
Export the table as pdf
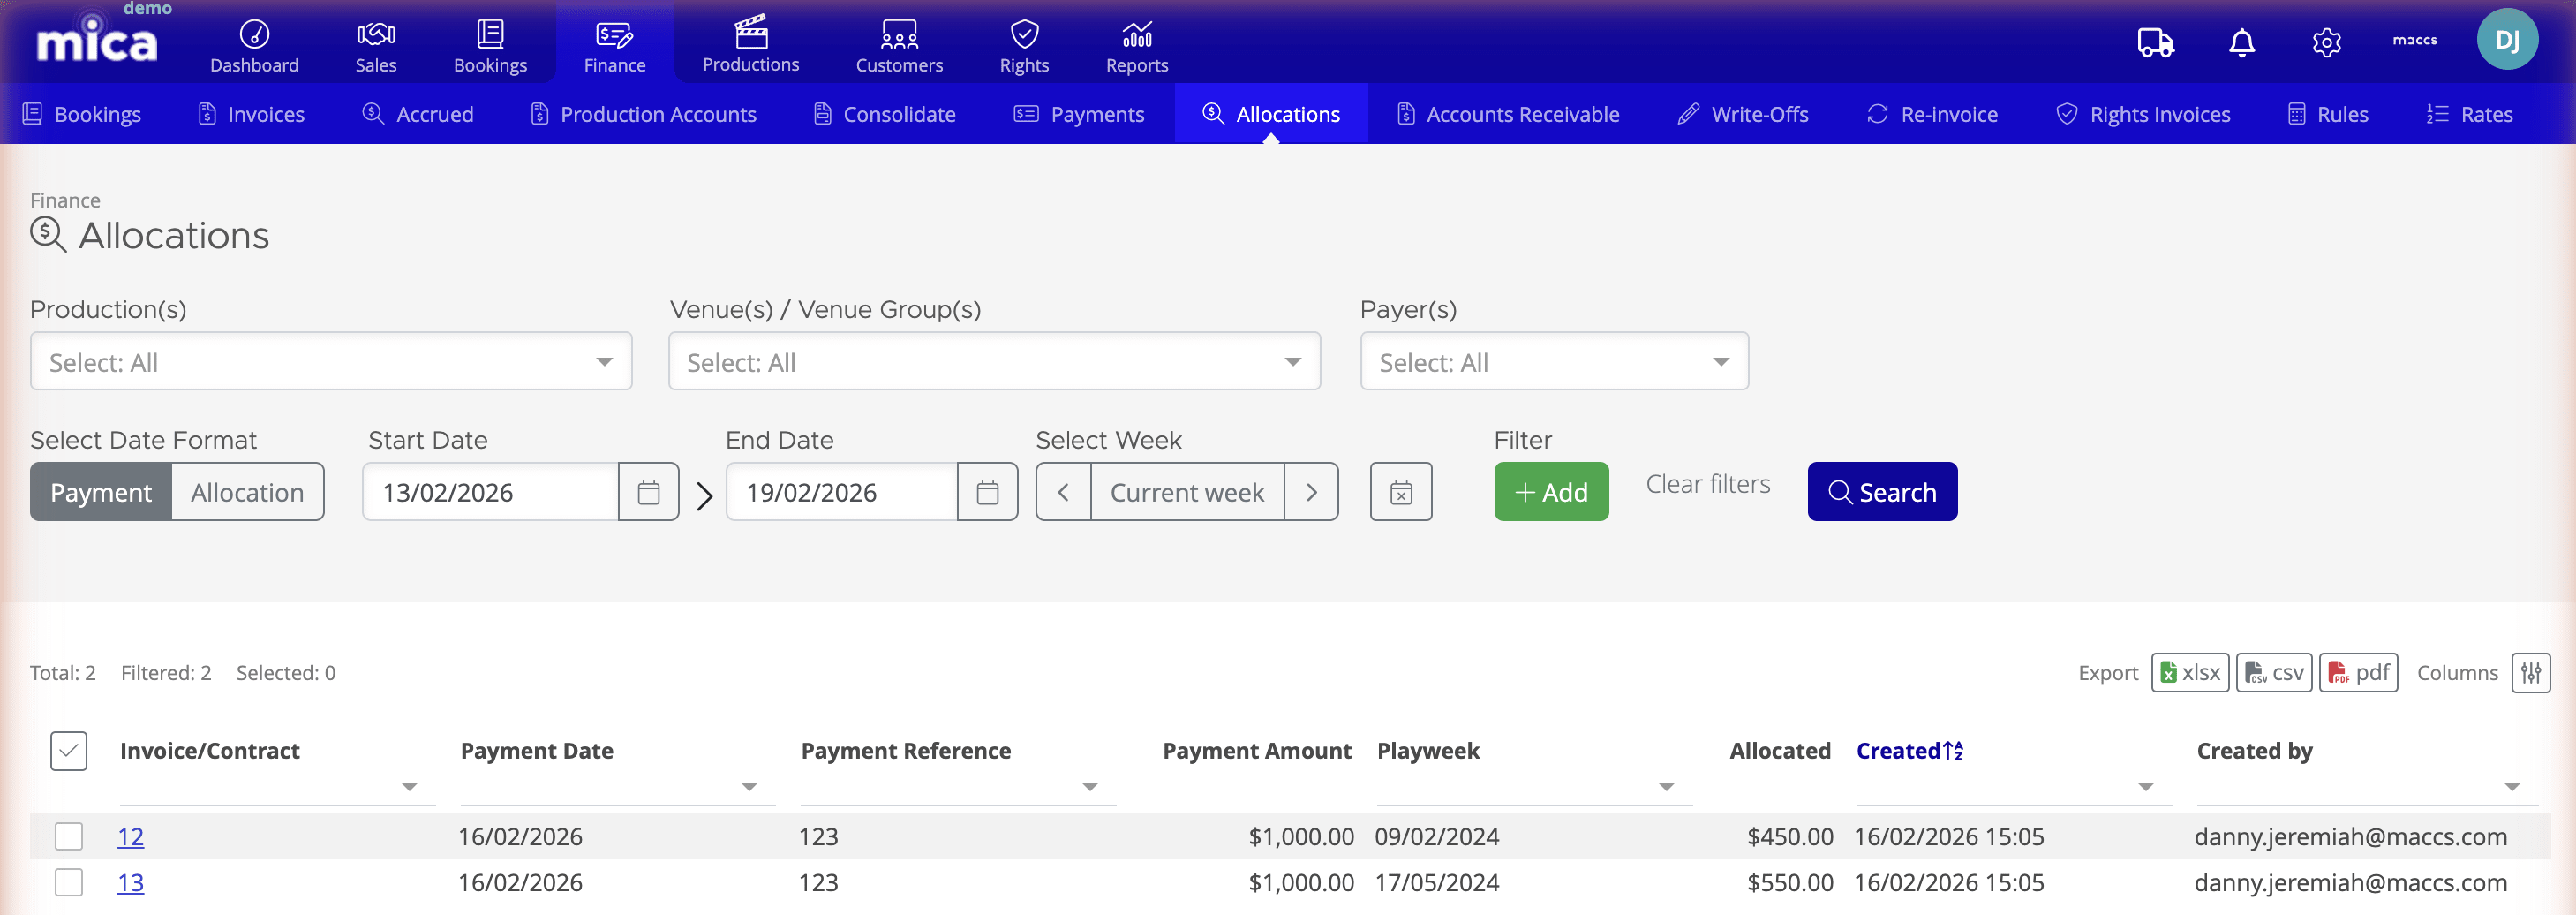pyautogui.click(x=2358, y=672)
